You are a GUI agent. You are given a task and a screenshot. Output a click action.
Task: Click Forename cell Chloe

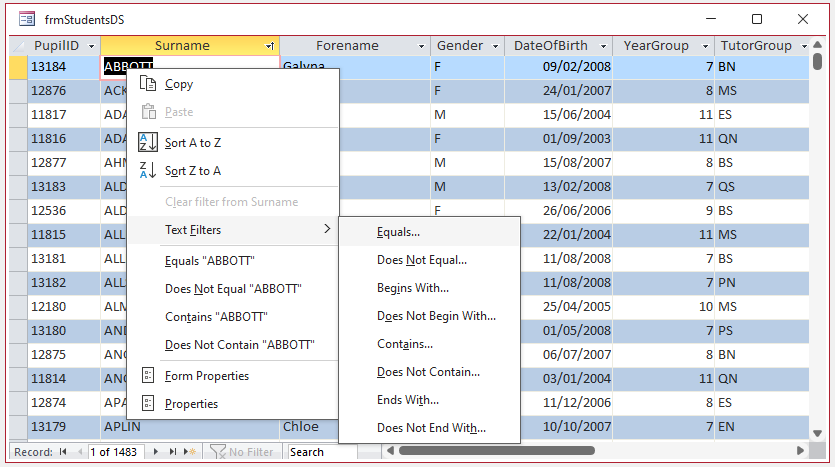point(309,427)
